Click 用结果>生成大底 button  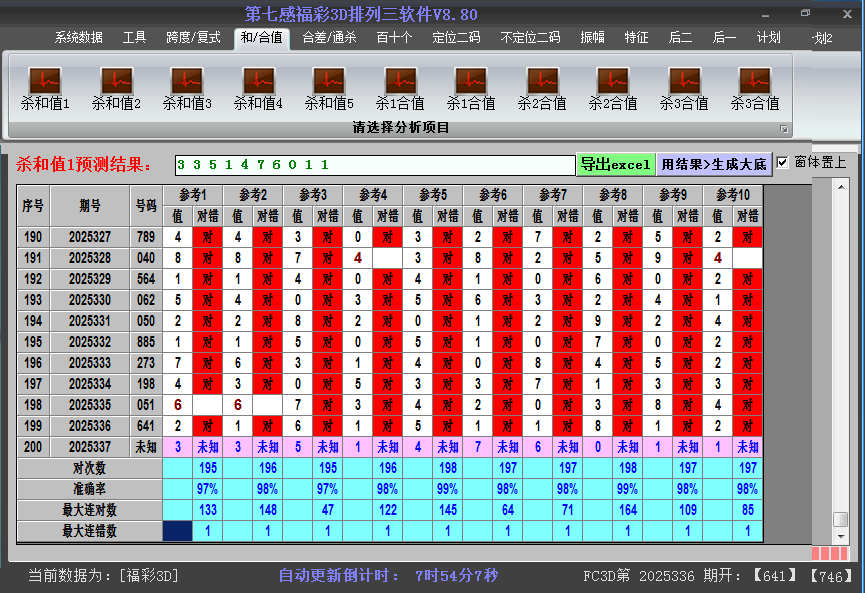point(714,164)
